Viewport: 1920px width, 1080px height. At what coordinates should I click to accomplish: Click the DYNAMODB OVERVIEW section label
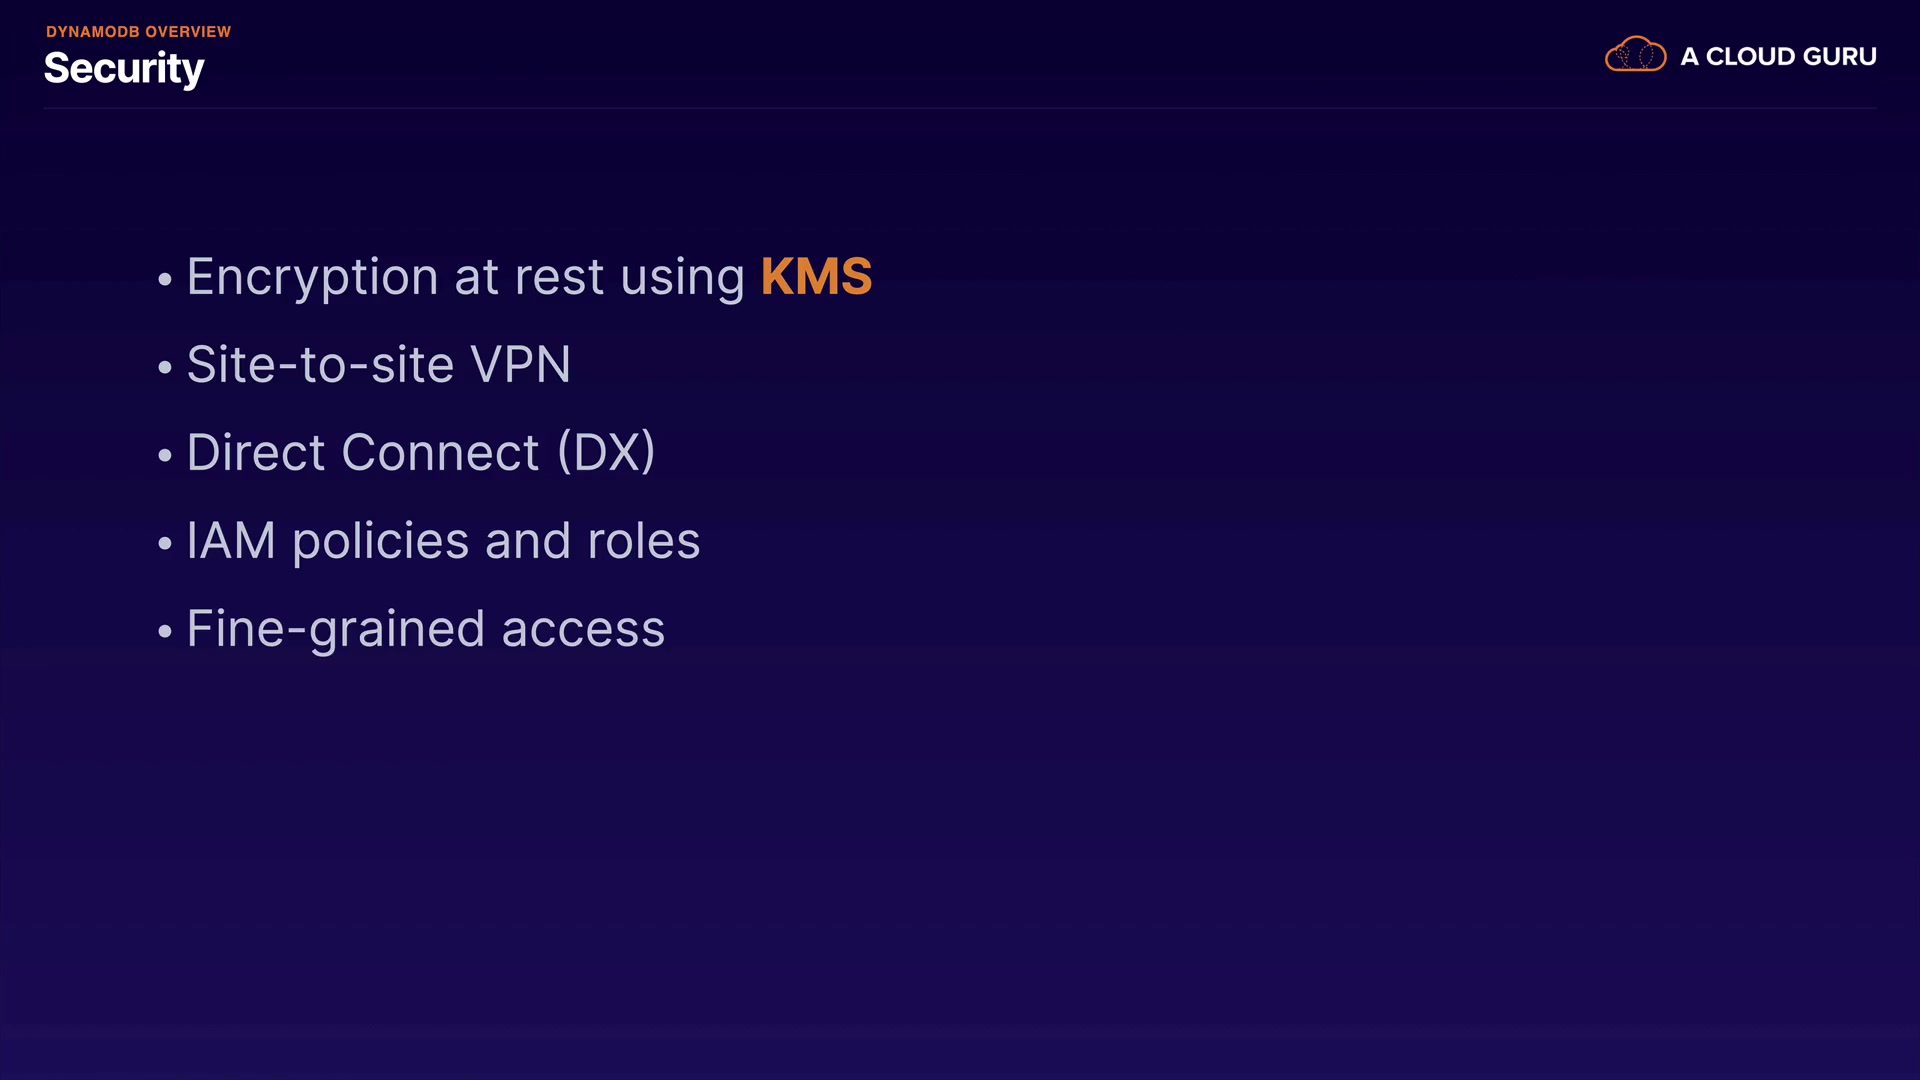[138, 32]
